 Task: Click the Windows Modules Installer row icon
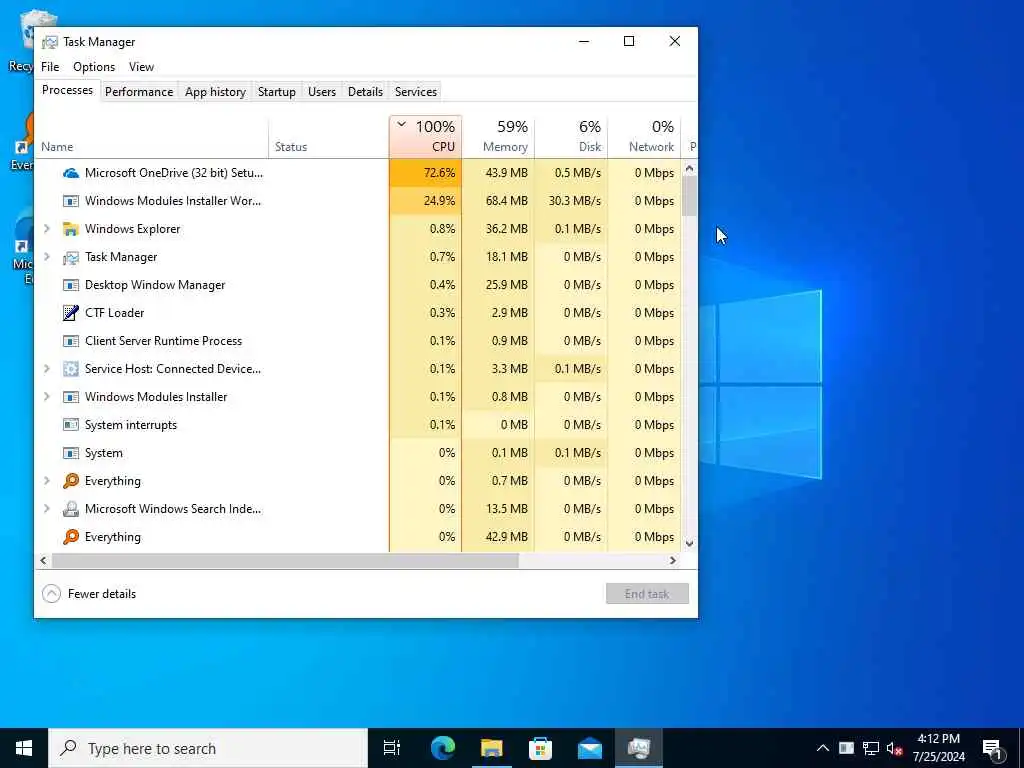tap(71, 397)
